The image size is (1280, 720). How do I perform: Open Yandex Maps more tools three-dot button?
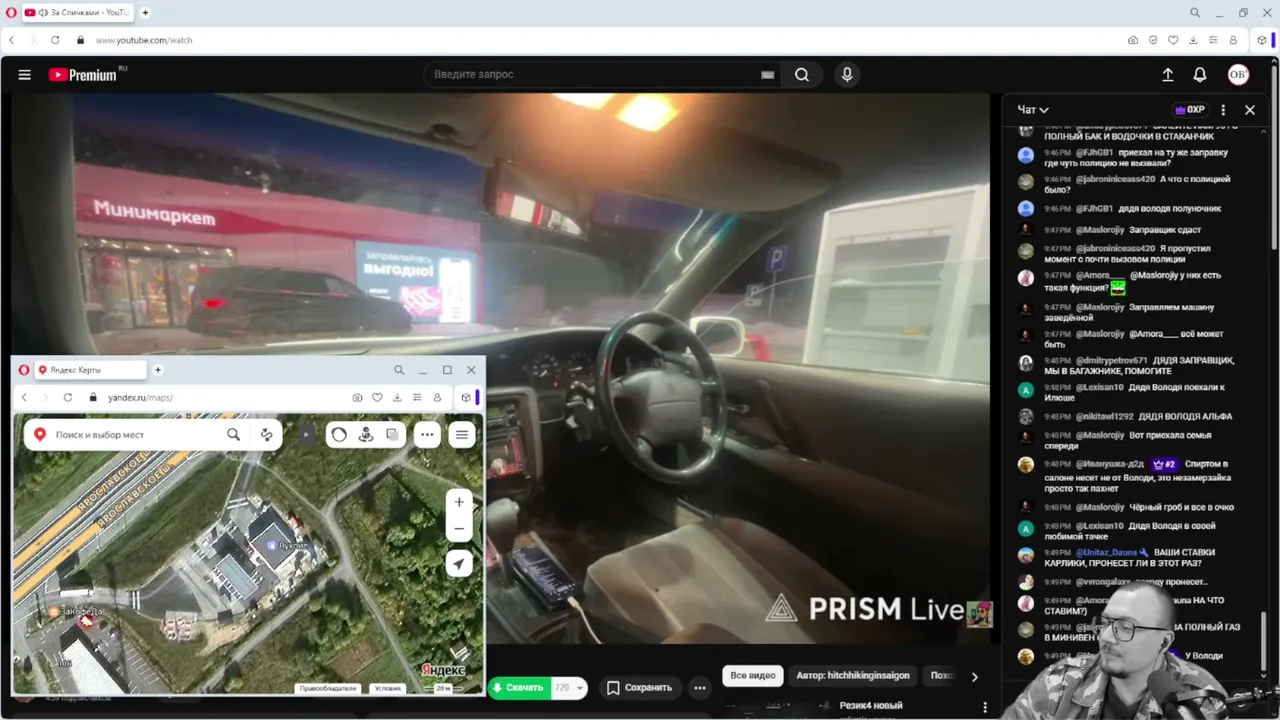tap(427, 435)
